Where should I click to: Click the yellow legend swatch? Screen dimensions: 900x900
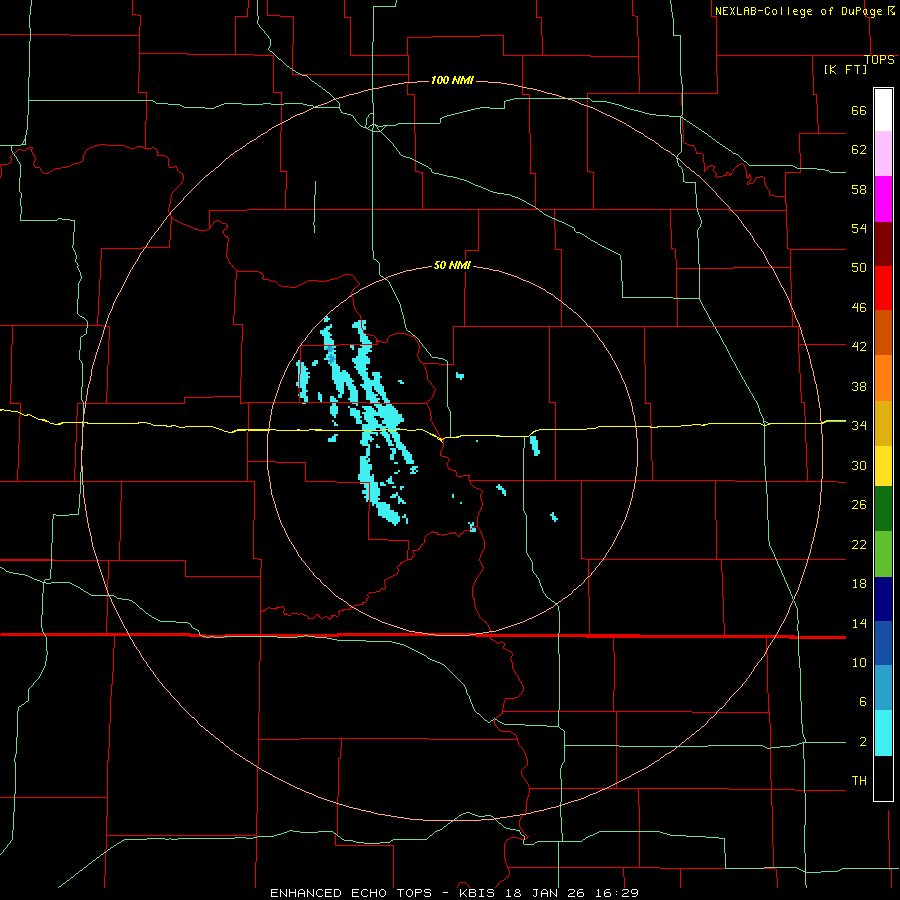point(883,466)
